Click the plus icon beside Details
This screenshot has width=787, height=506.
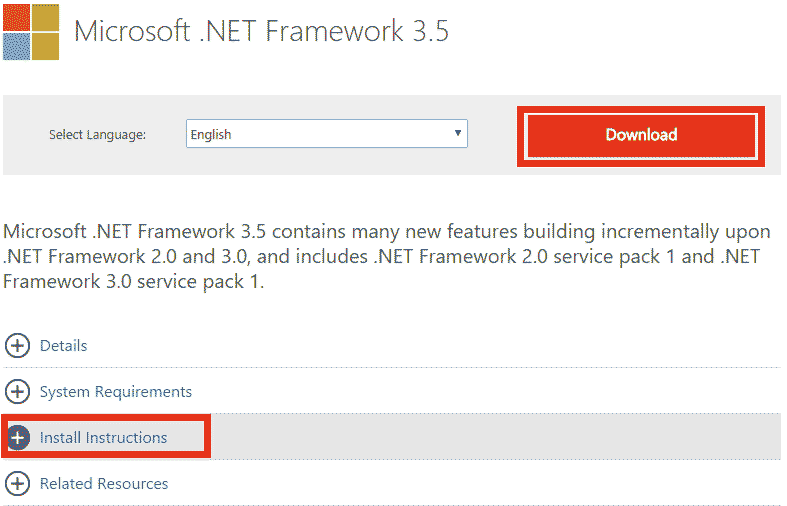(18, 346)
